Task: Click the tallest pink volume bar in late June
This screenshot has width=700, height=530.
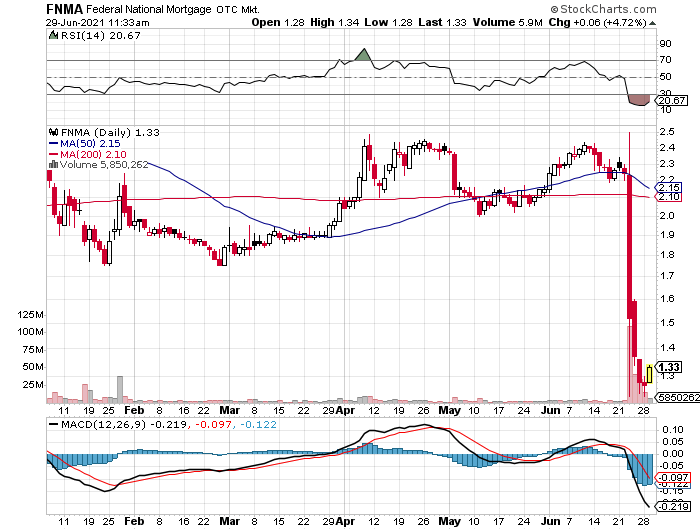Action: [x=629, y=364]
